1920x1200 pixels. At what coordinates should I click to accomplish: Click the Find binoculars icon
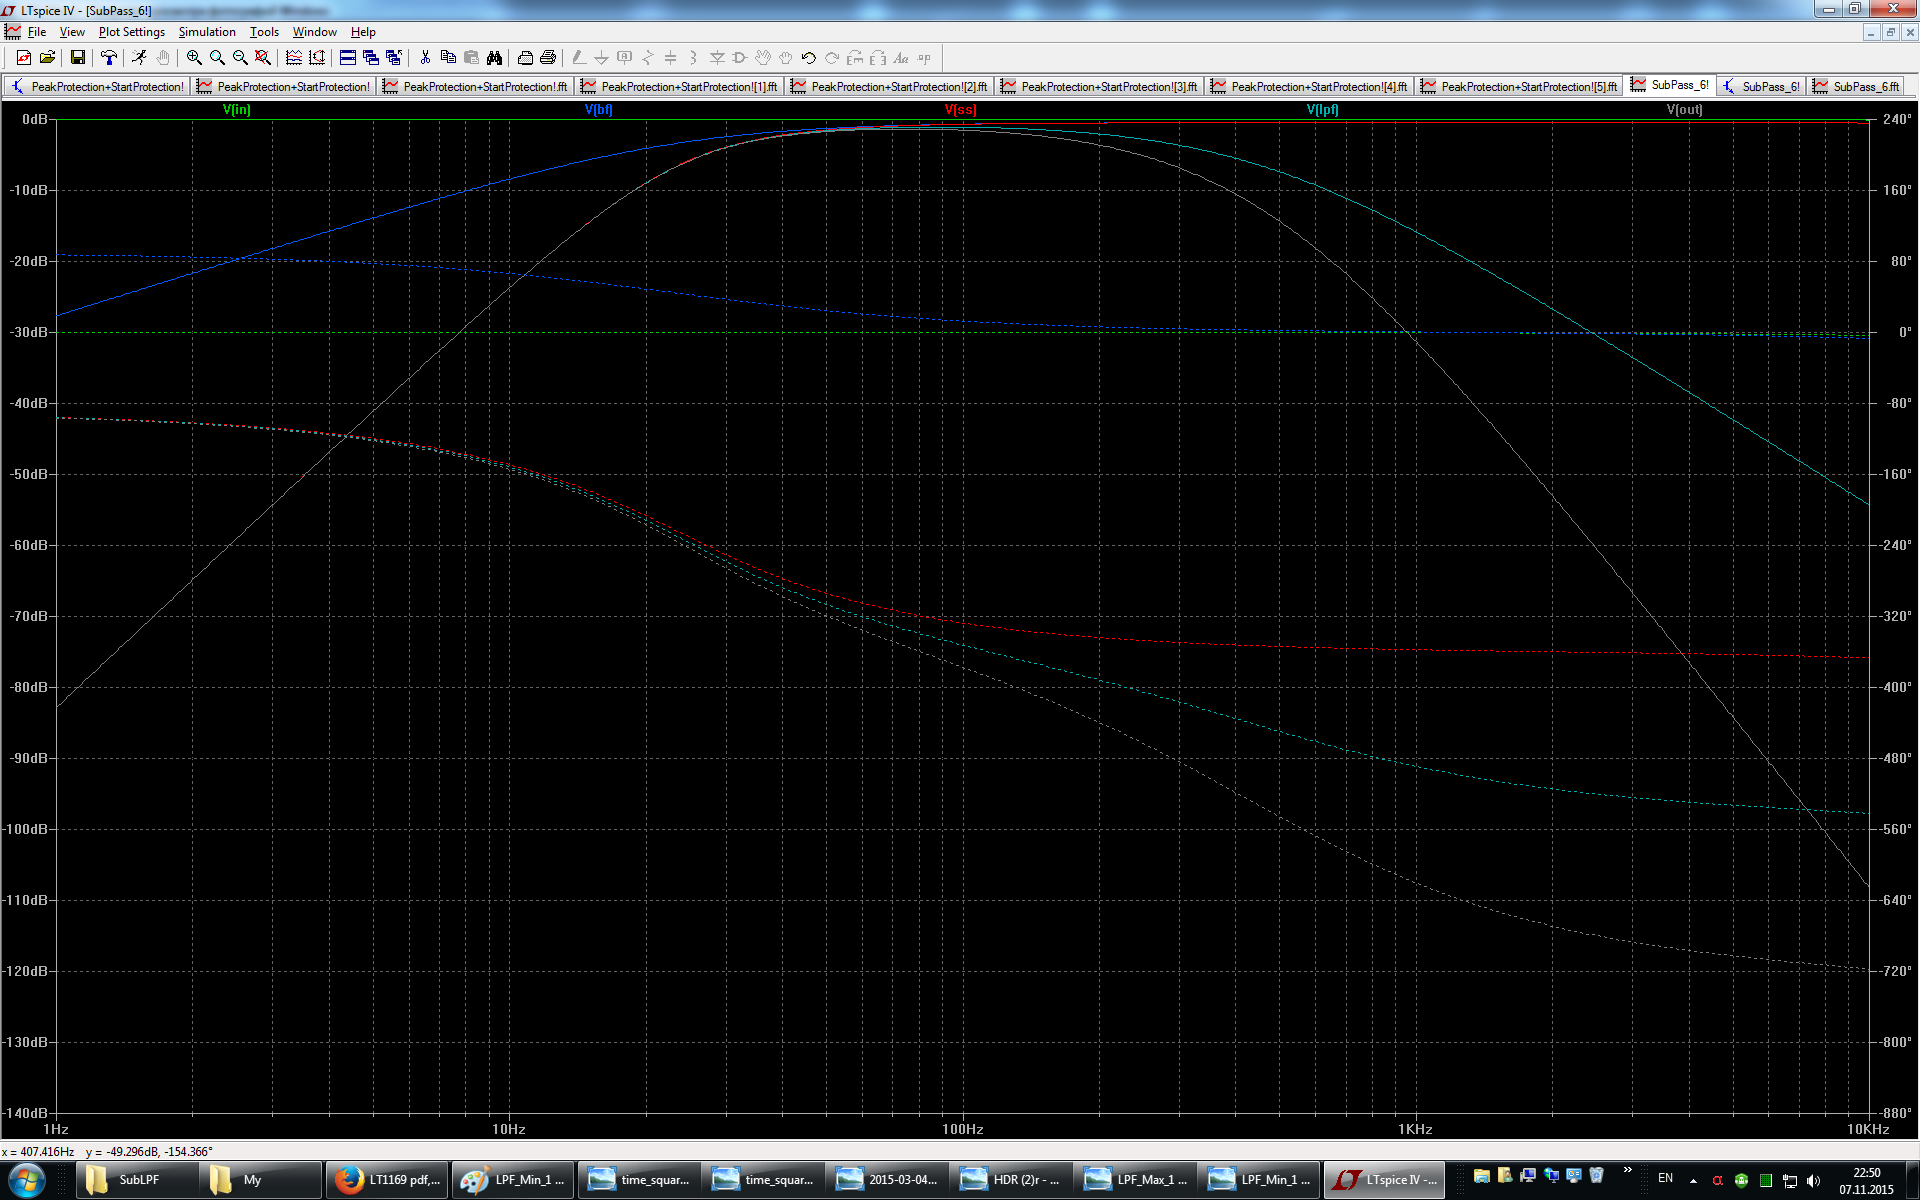(494, 58)
